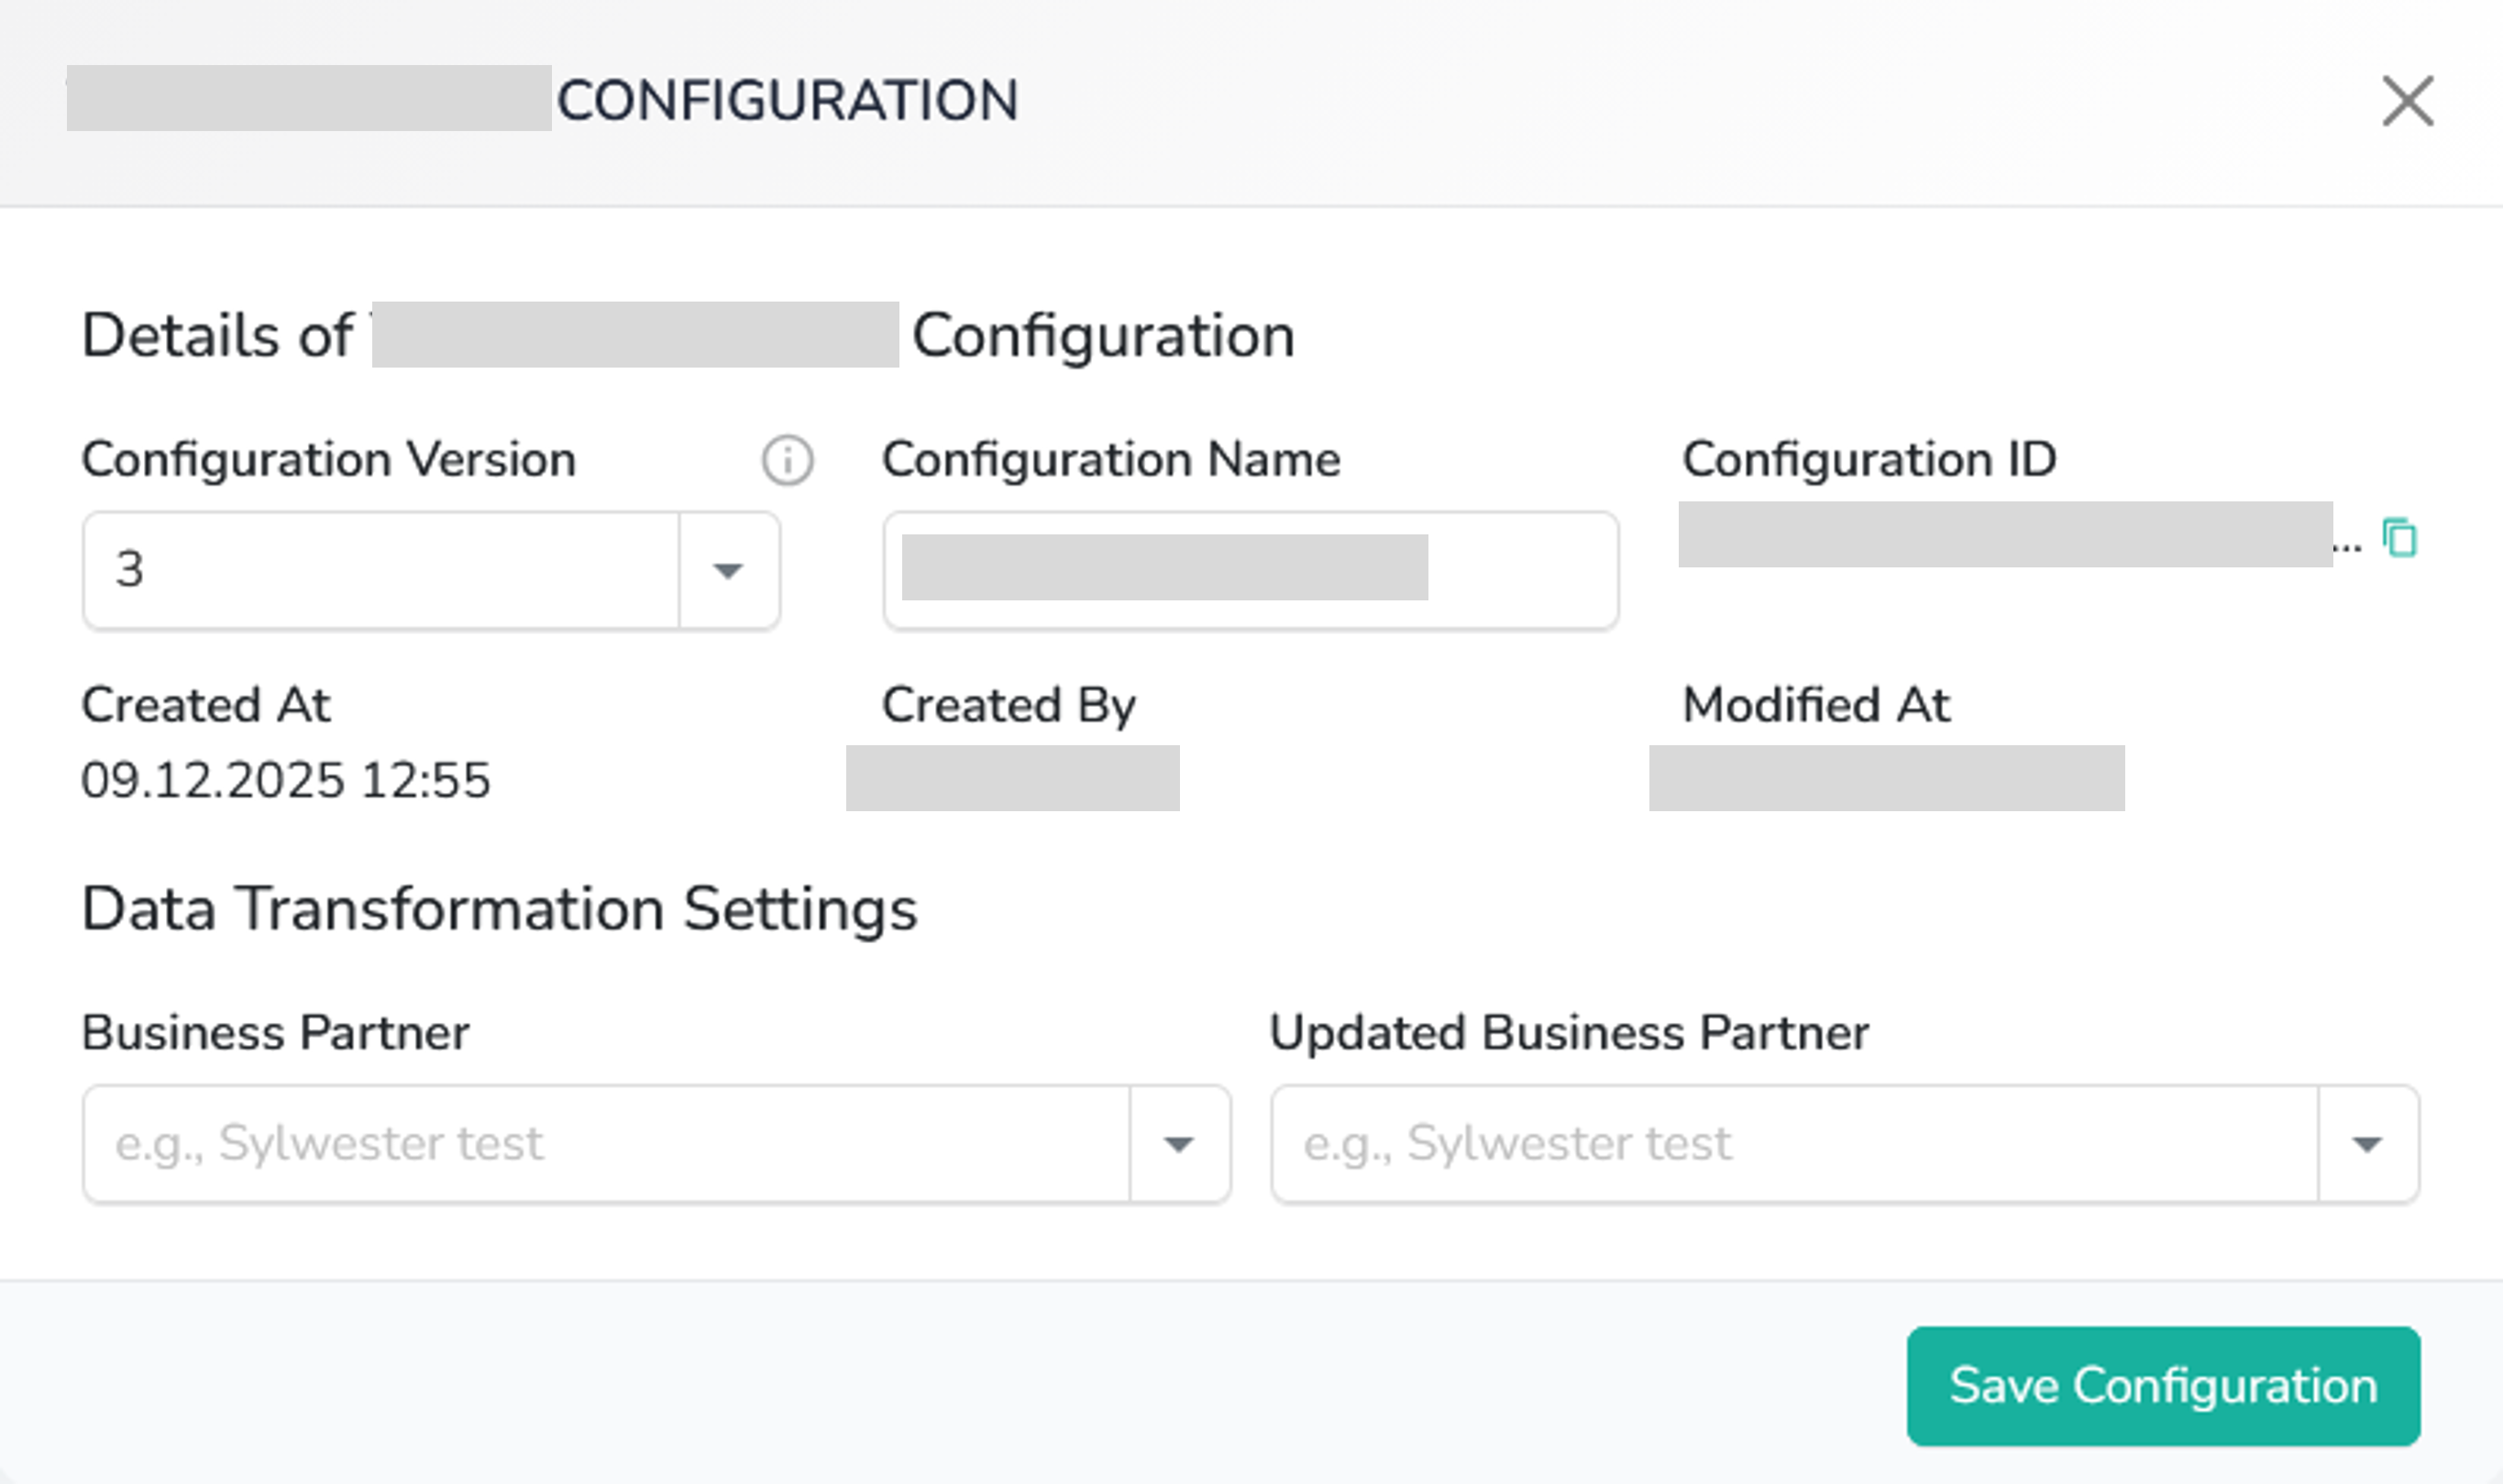Screen dimensions: 2503x1484
Task: Click the Configuration Version info icon
Action: 787,461
